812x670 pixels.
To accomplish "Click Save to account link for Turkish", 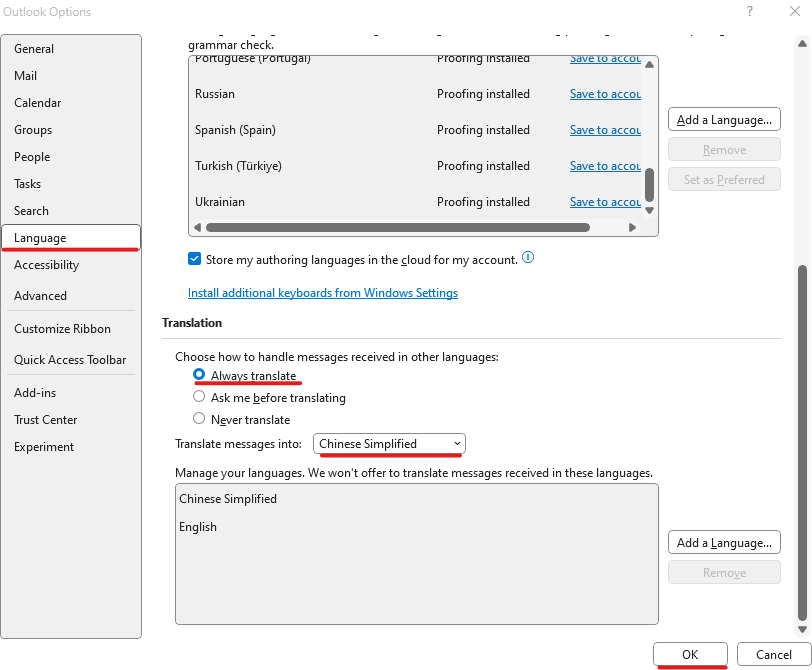I will 605,166.
